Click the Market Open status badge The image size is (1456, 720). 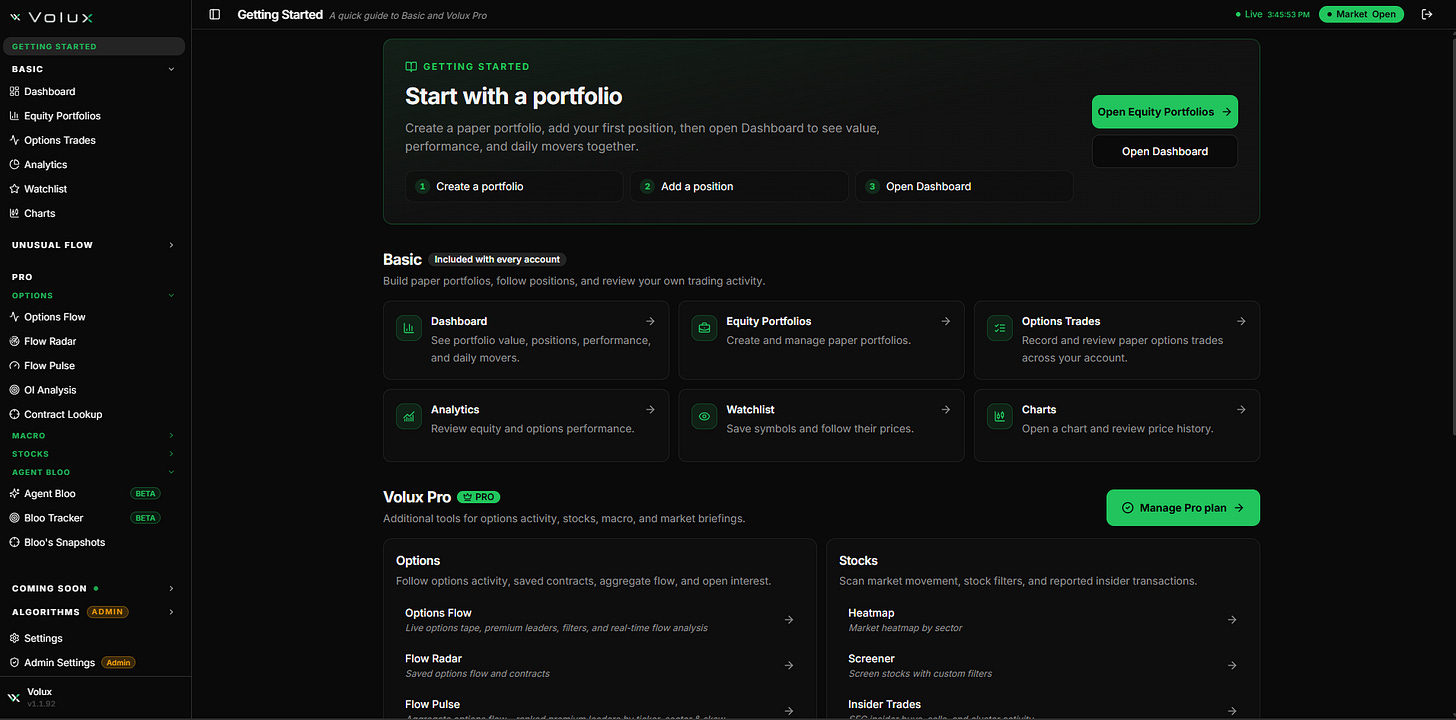(x=1361, y=14)
